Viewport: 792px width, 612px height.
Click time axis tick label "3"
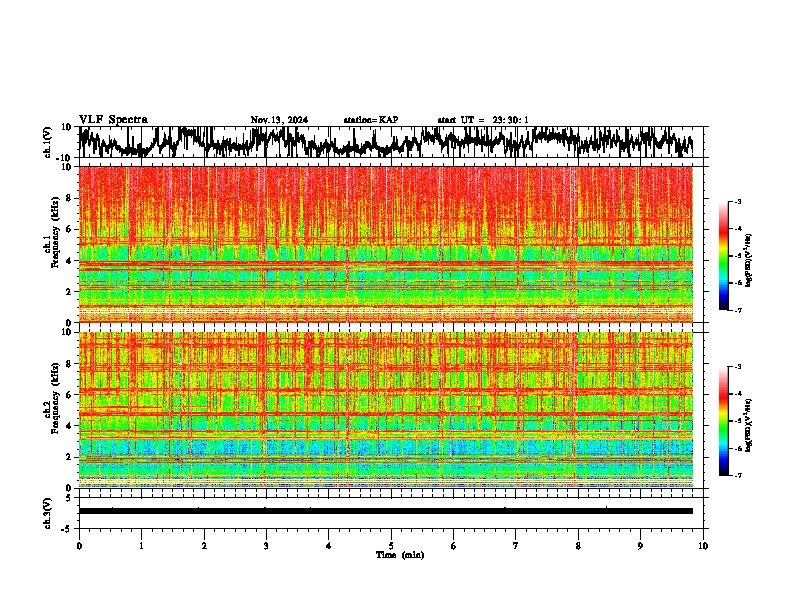[266, 546]
